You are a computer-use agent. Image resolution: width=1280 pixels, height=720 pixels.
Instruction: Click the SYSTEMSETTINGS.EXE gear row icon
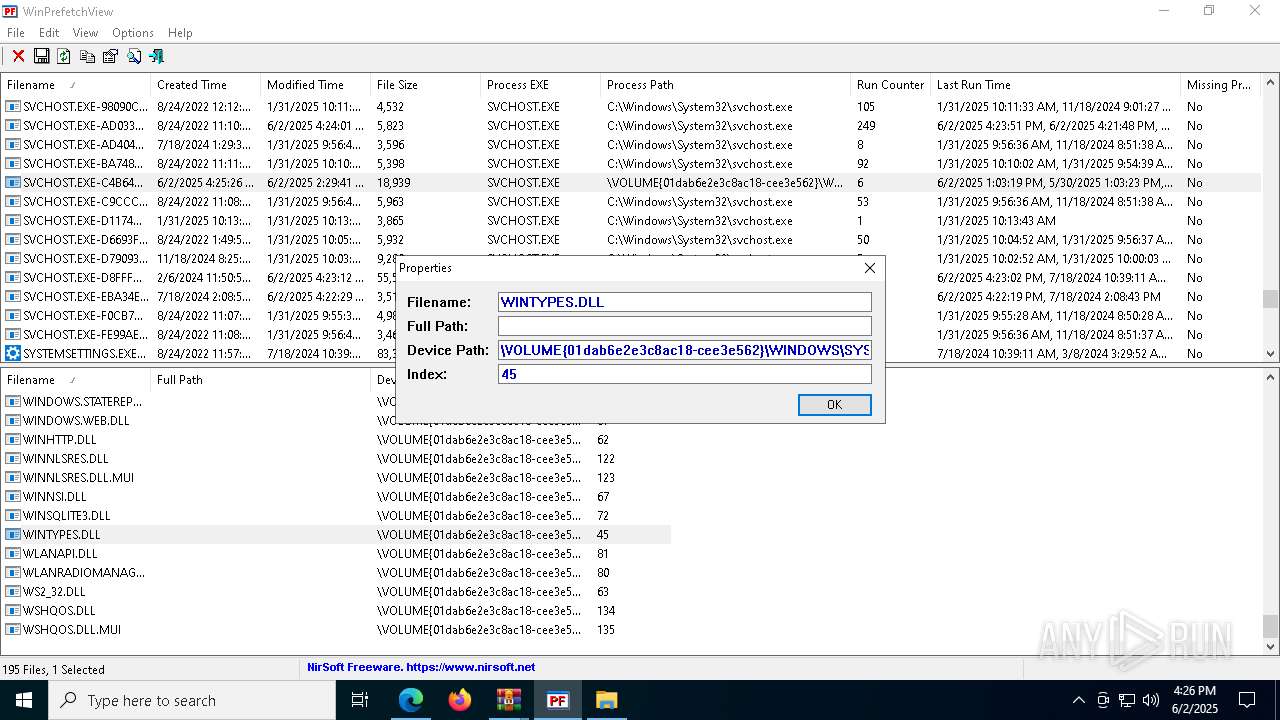pos(13,354)
